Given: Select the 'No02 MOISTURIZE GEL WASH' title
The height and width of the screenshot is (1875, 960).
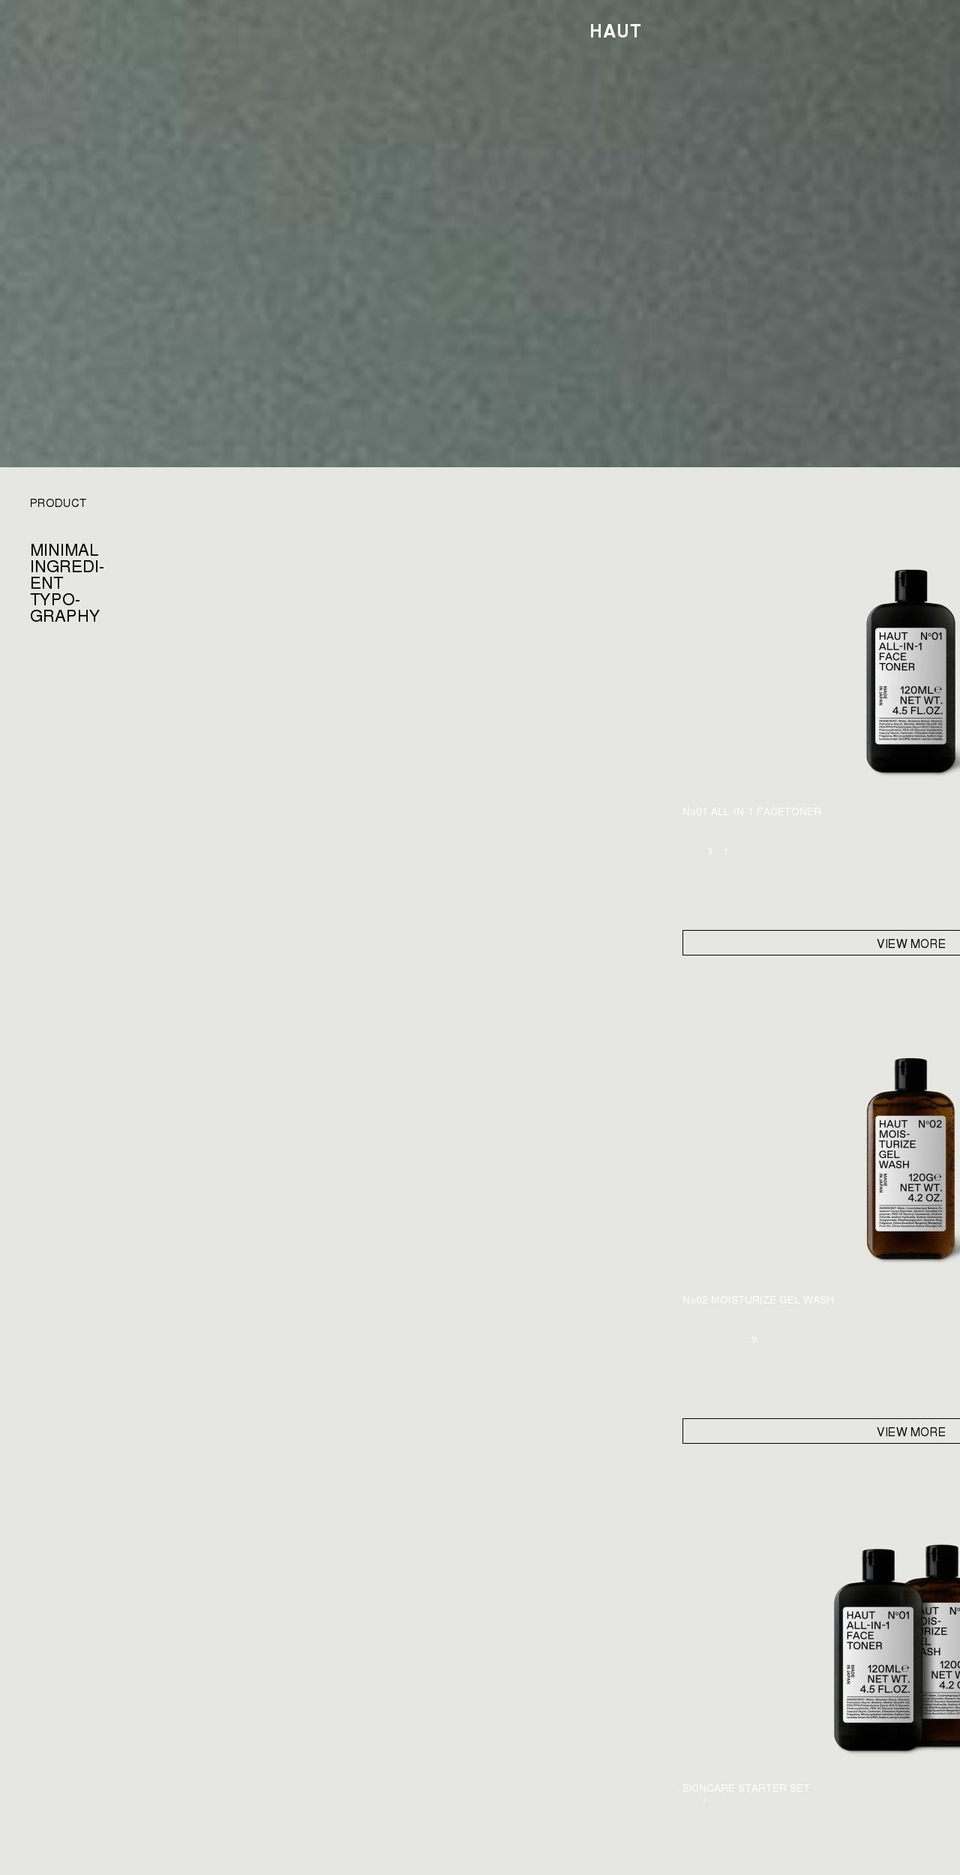Looking at the screenshot, I should (757, 1299).
